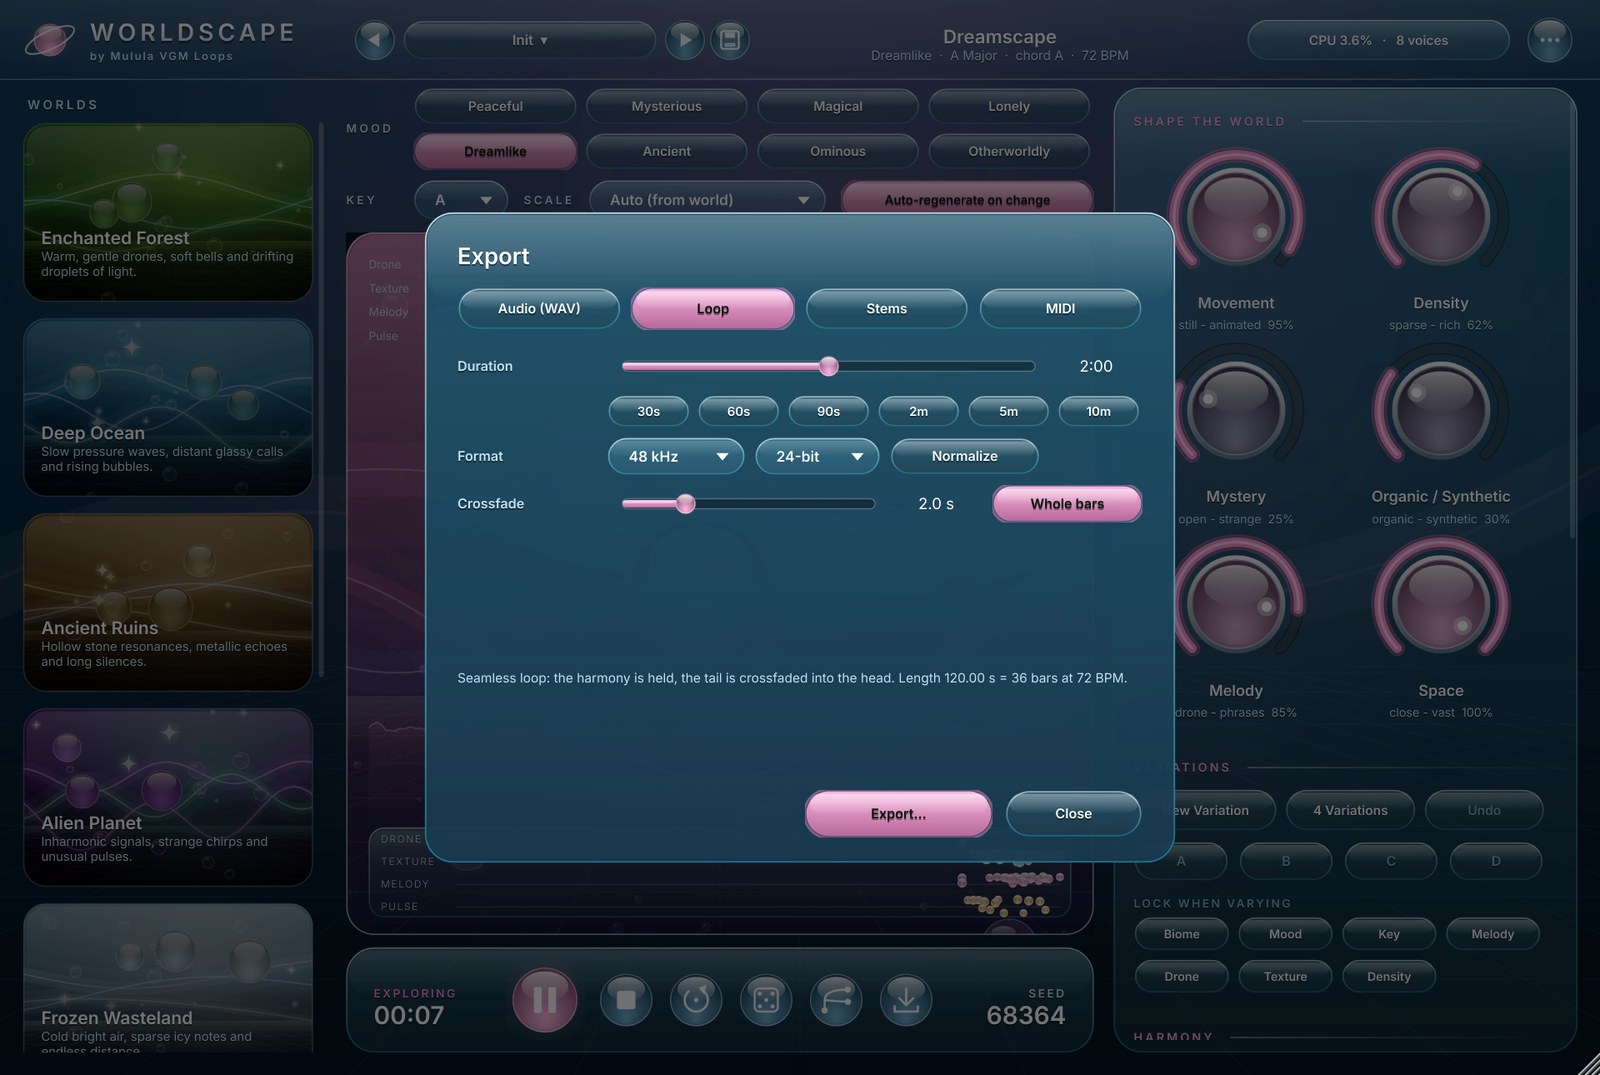This screenshot has width=1600, height=1075.
Task: Open the Scale Auto (from world) dropdown
Action: point(707,200)
